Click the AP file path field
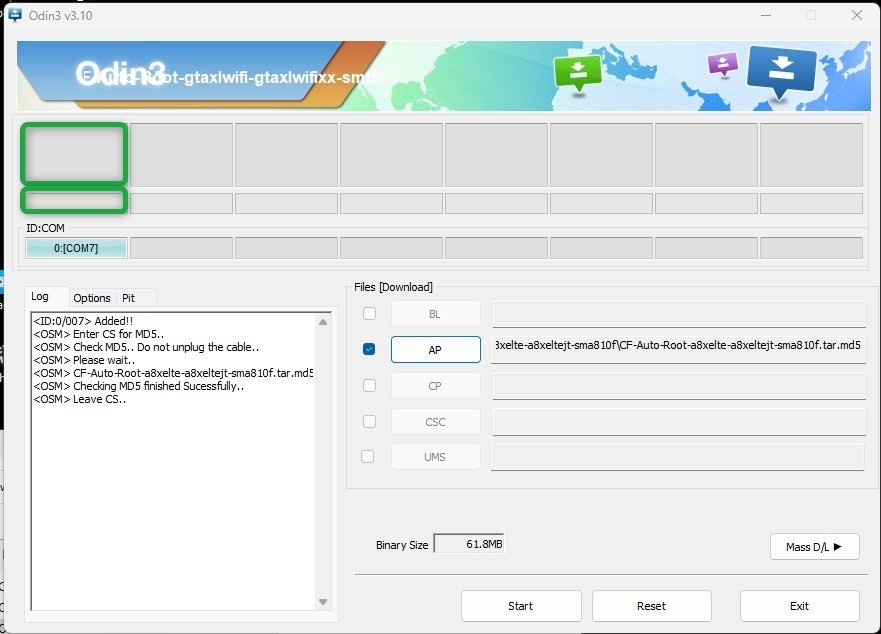Screen dimensions: 881x634 [x=678, y=347]
